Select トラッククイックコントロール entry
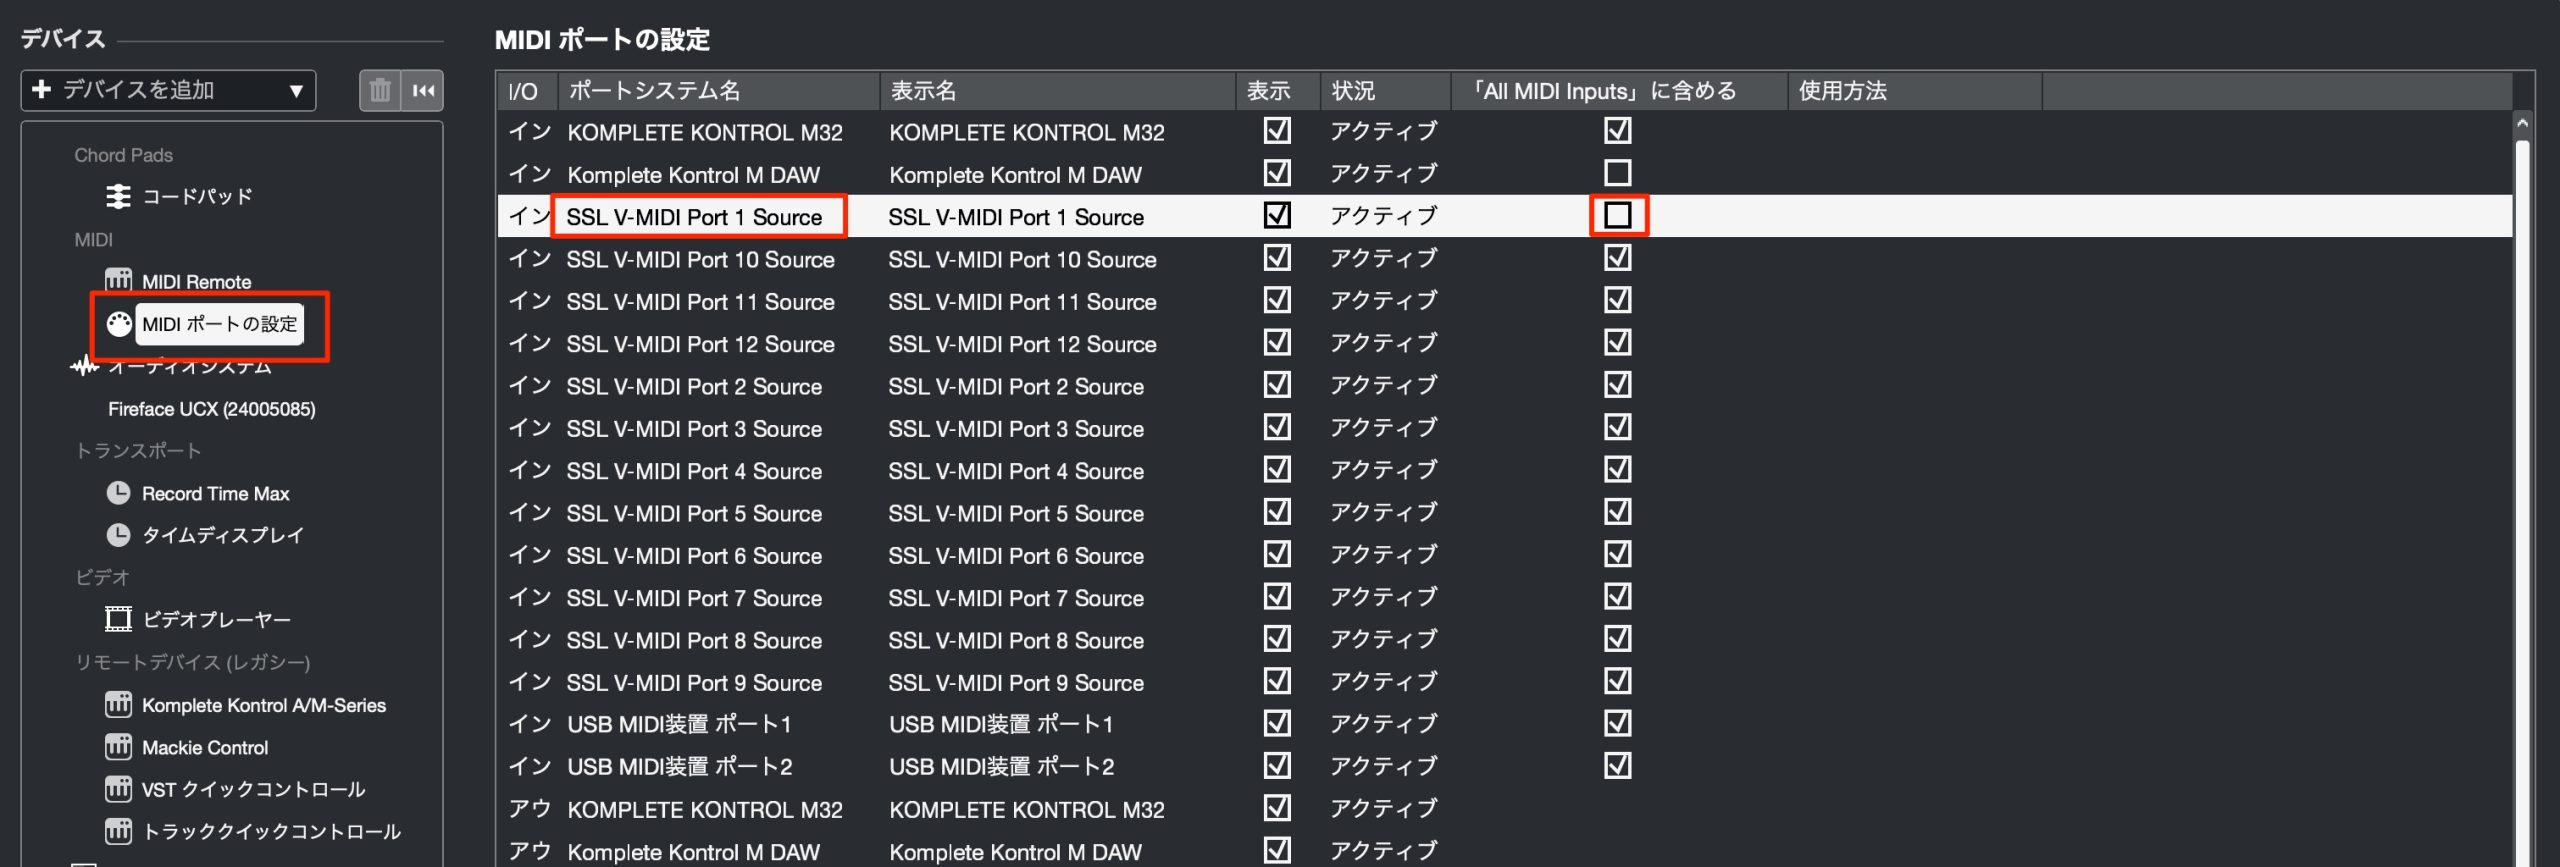 click(271, 831)
